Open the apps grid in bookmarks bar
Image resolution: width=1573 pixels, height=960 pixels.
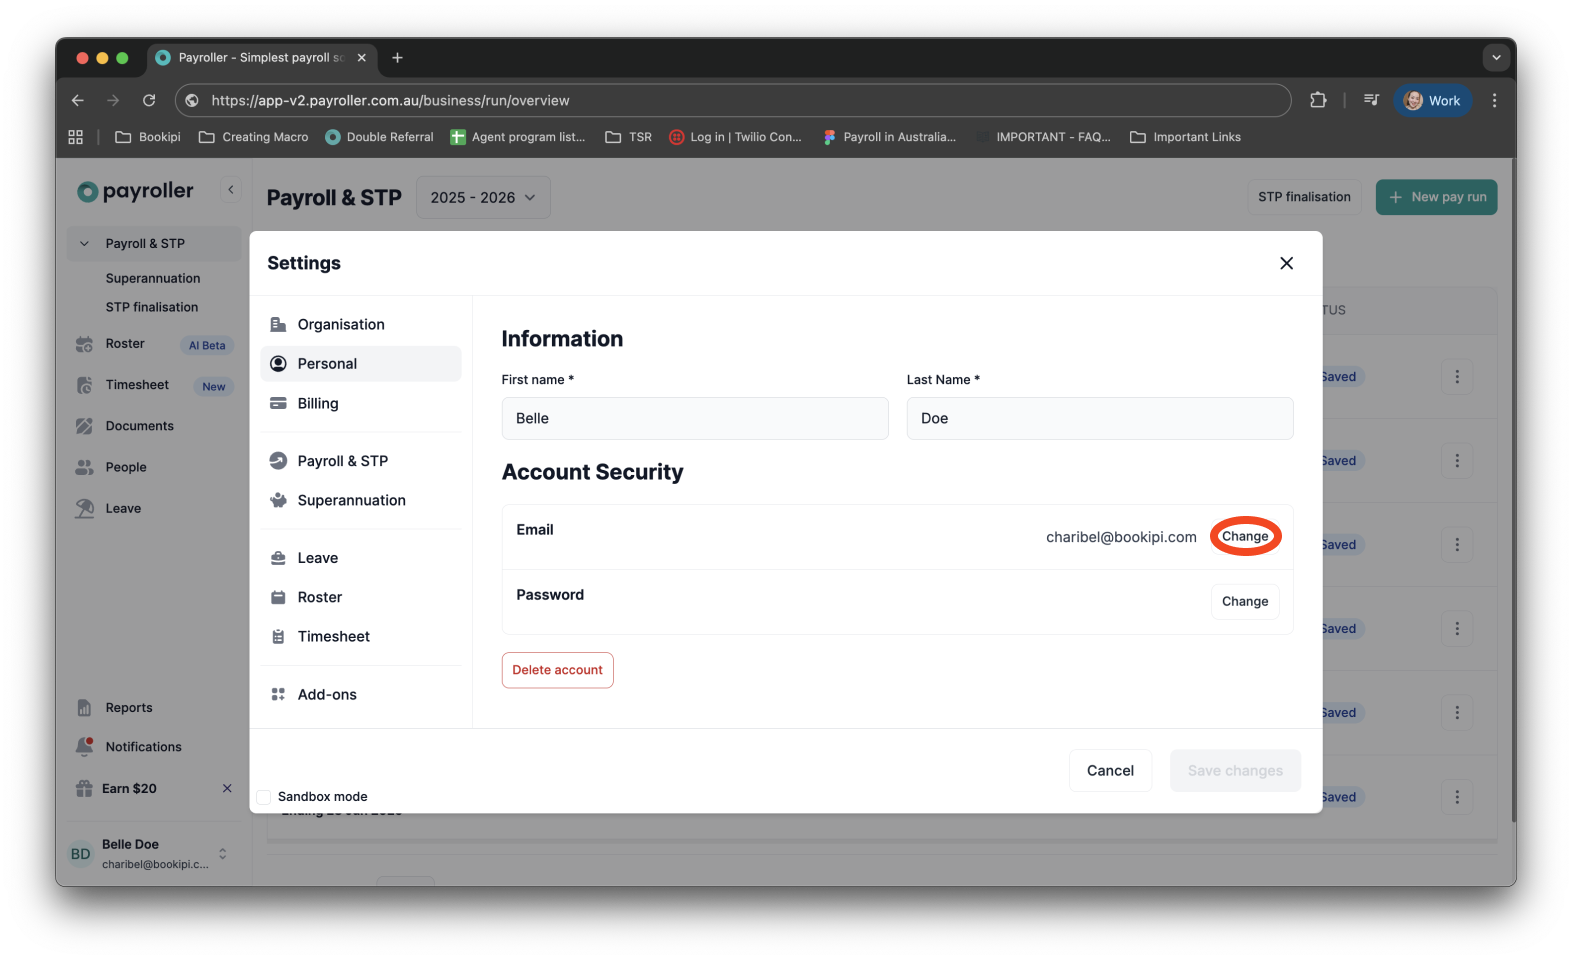click(76, 137)
